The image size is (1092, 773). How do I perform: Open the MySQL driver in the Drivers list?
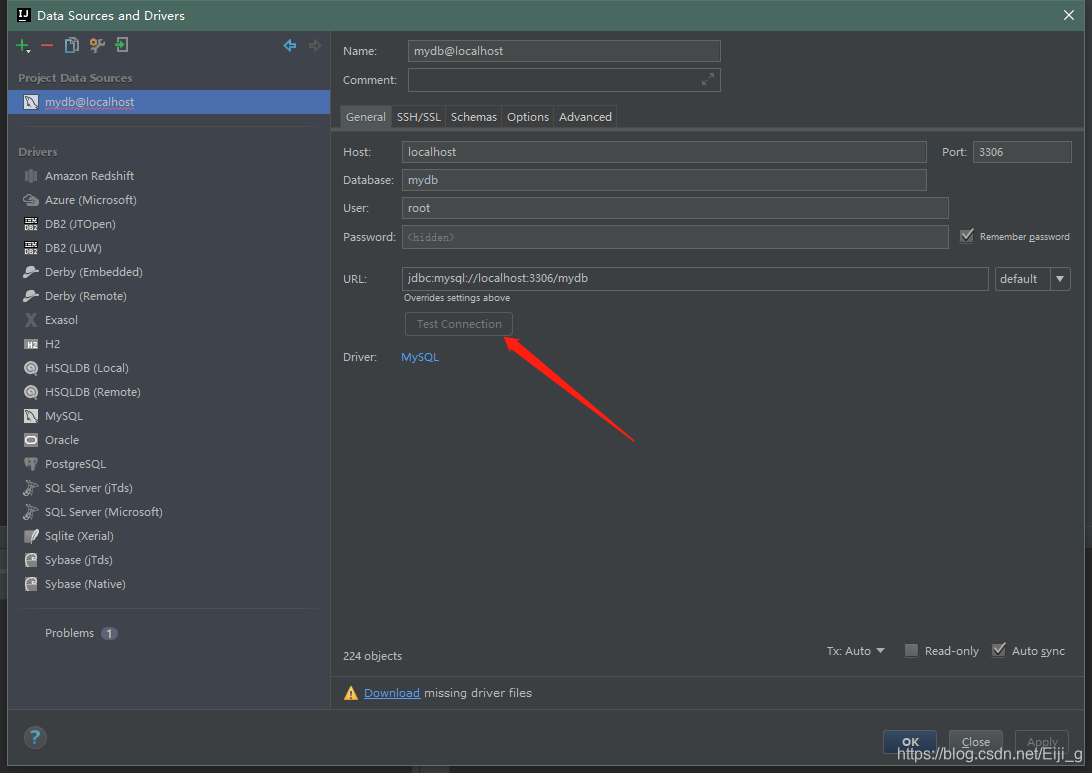[x=63, y=416]
